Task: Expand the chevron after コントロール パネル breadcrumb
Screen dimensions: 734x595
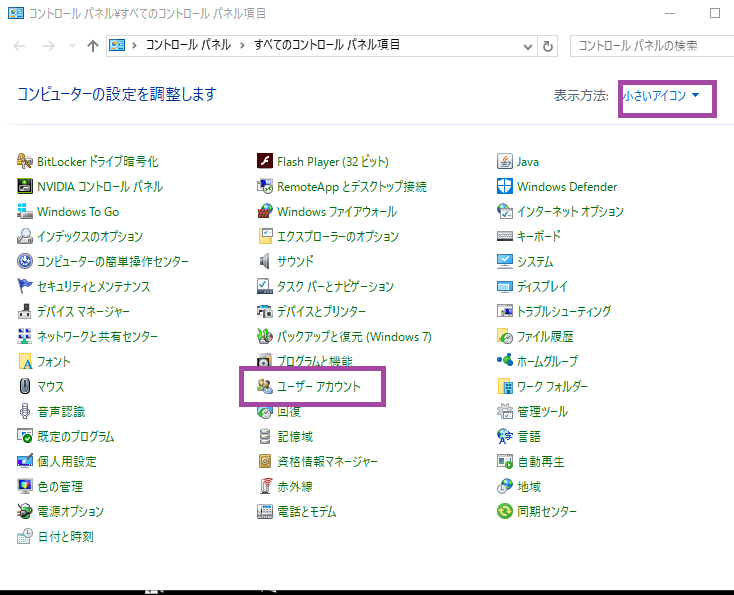Action: (x=242, y=45)
